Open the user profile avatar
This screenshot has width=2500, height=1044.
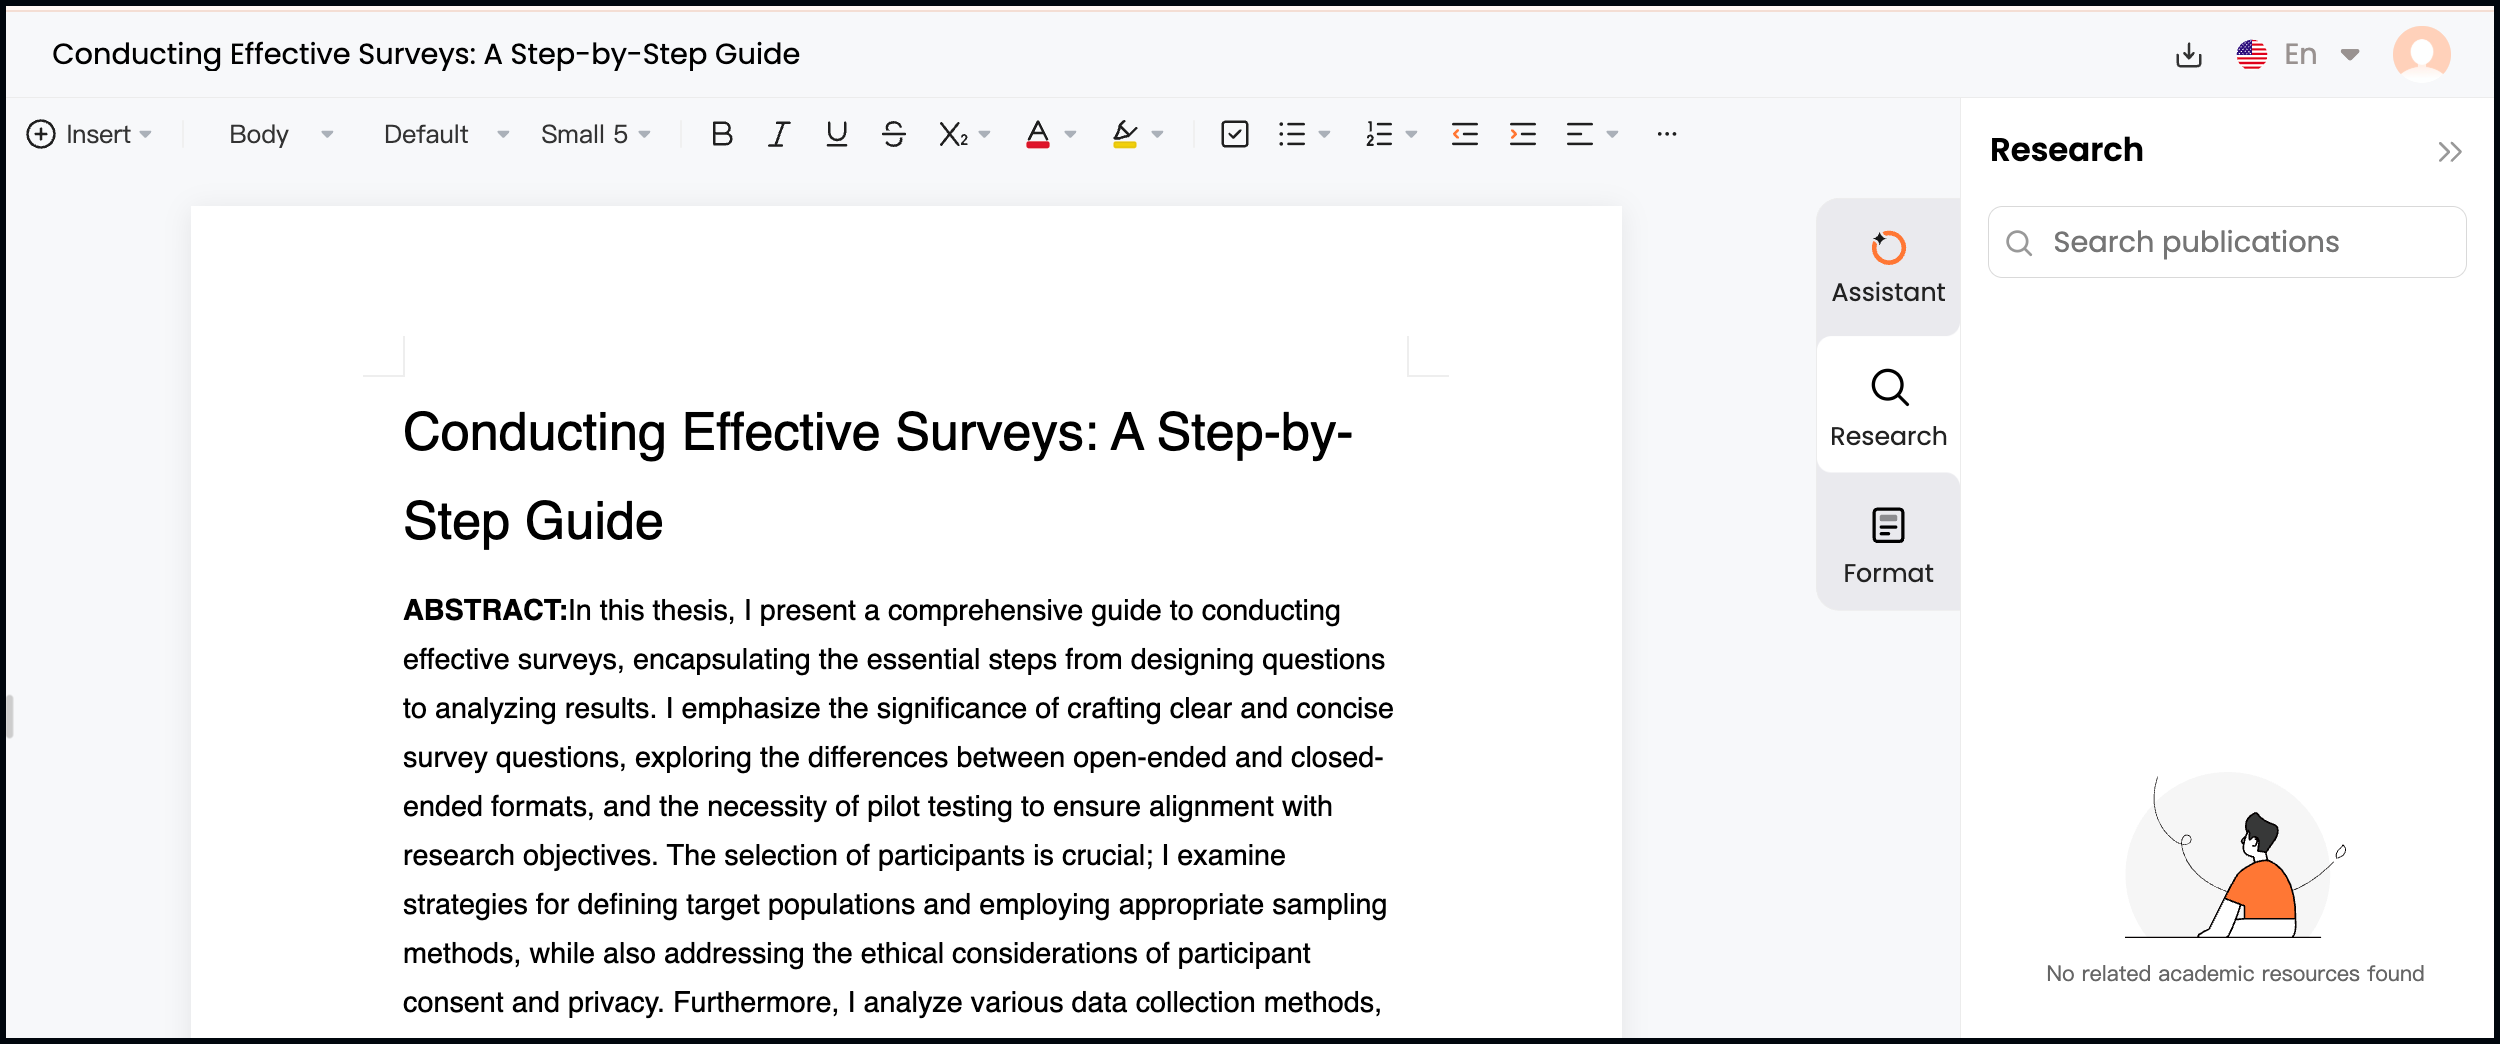click(2421, 54)
